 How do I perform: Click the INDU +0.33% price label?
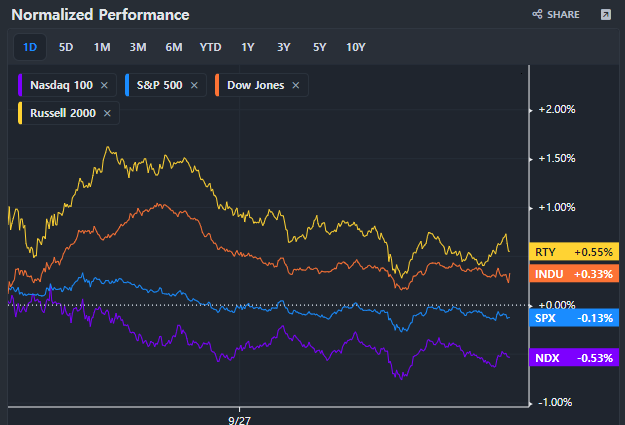[574, 273]
